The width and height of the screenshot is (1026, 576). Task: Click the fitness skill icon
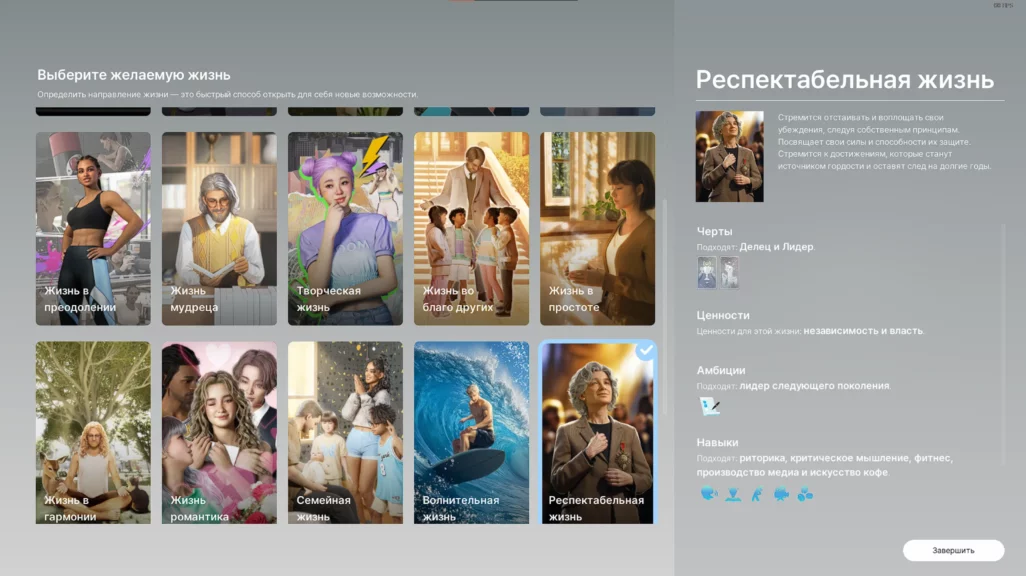[757, 493]
